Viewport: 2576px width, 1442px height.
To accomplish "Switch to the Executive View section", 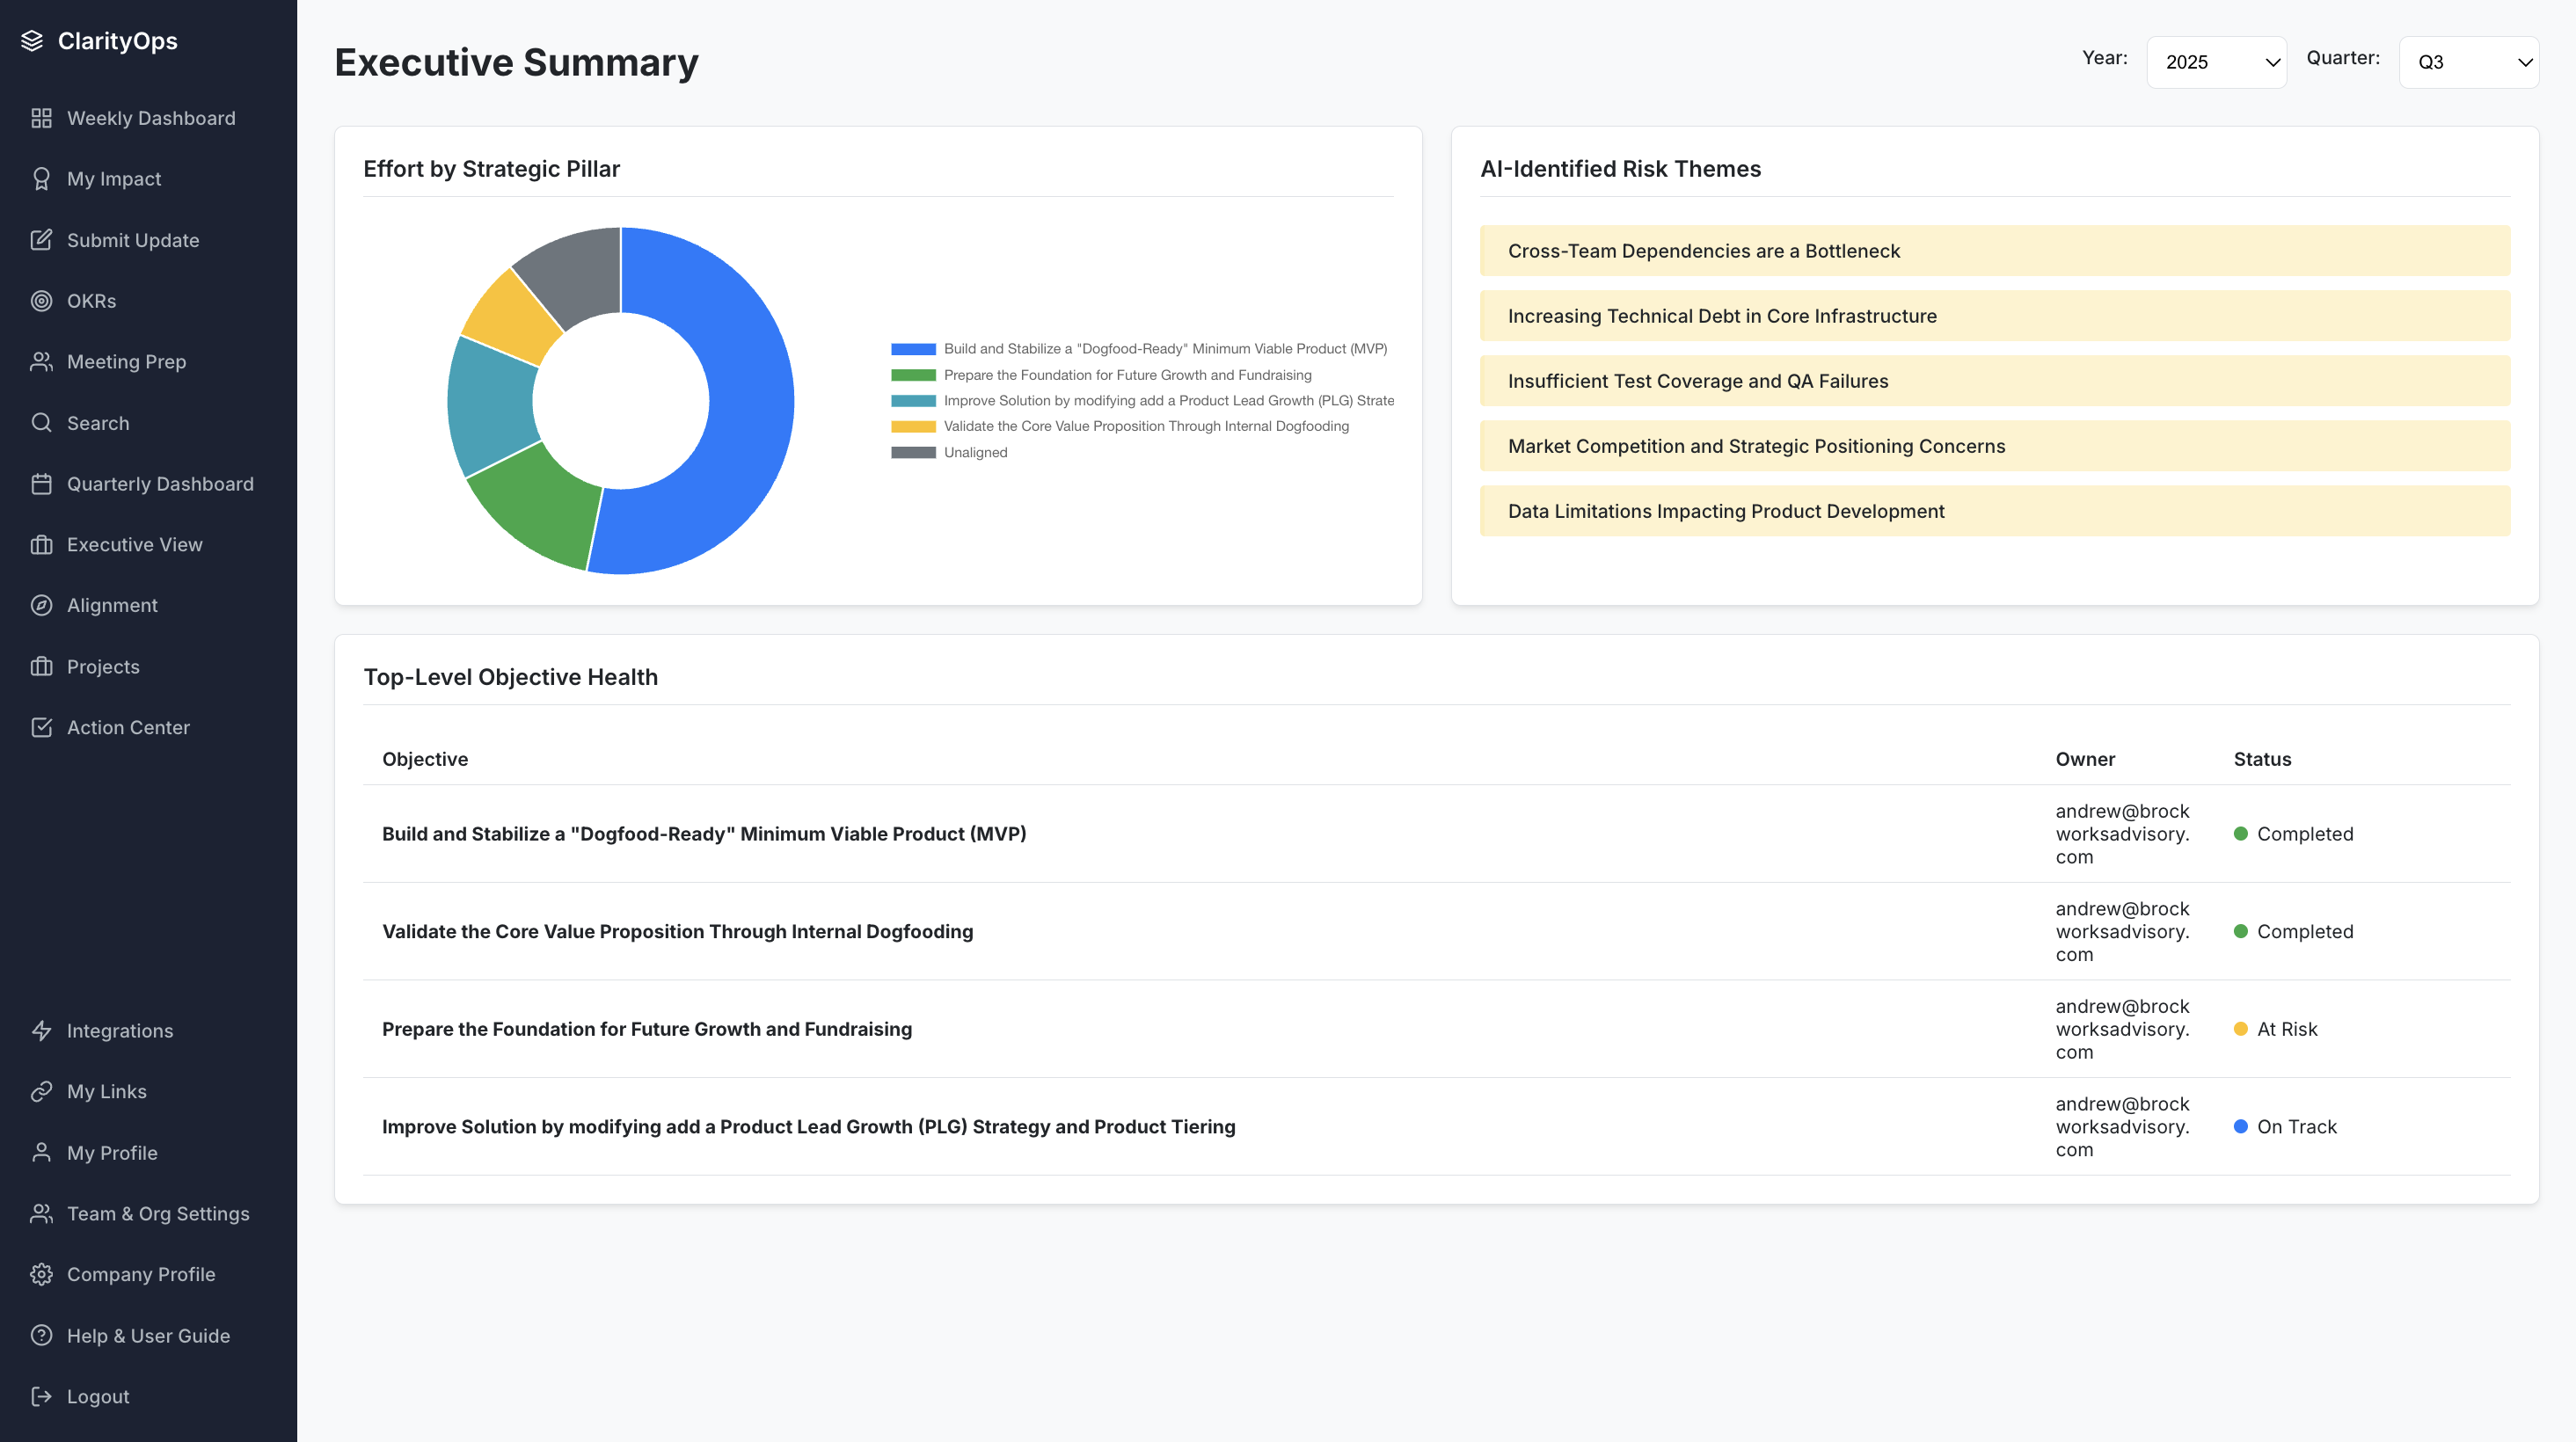I will tap(133, 544).
